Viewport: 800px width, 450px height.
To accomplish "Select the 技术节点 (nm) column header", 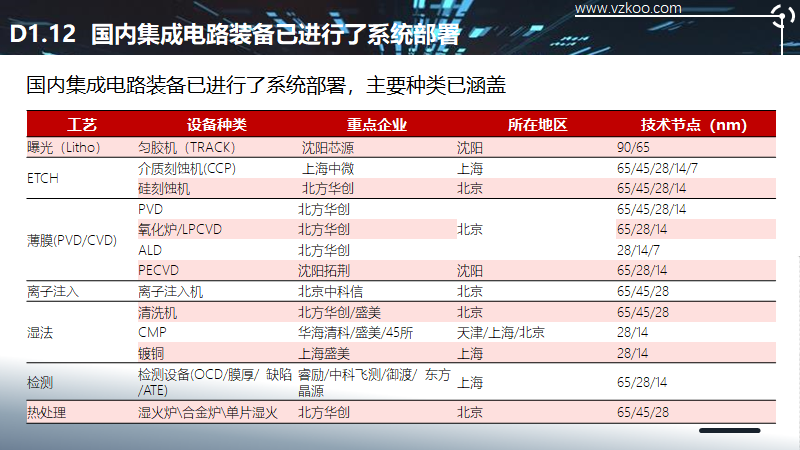I will (x=694, y=124).
